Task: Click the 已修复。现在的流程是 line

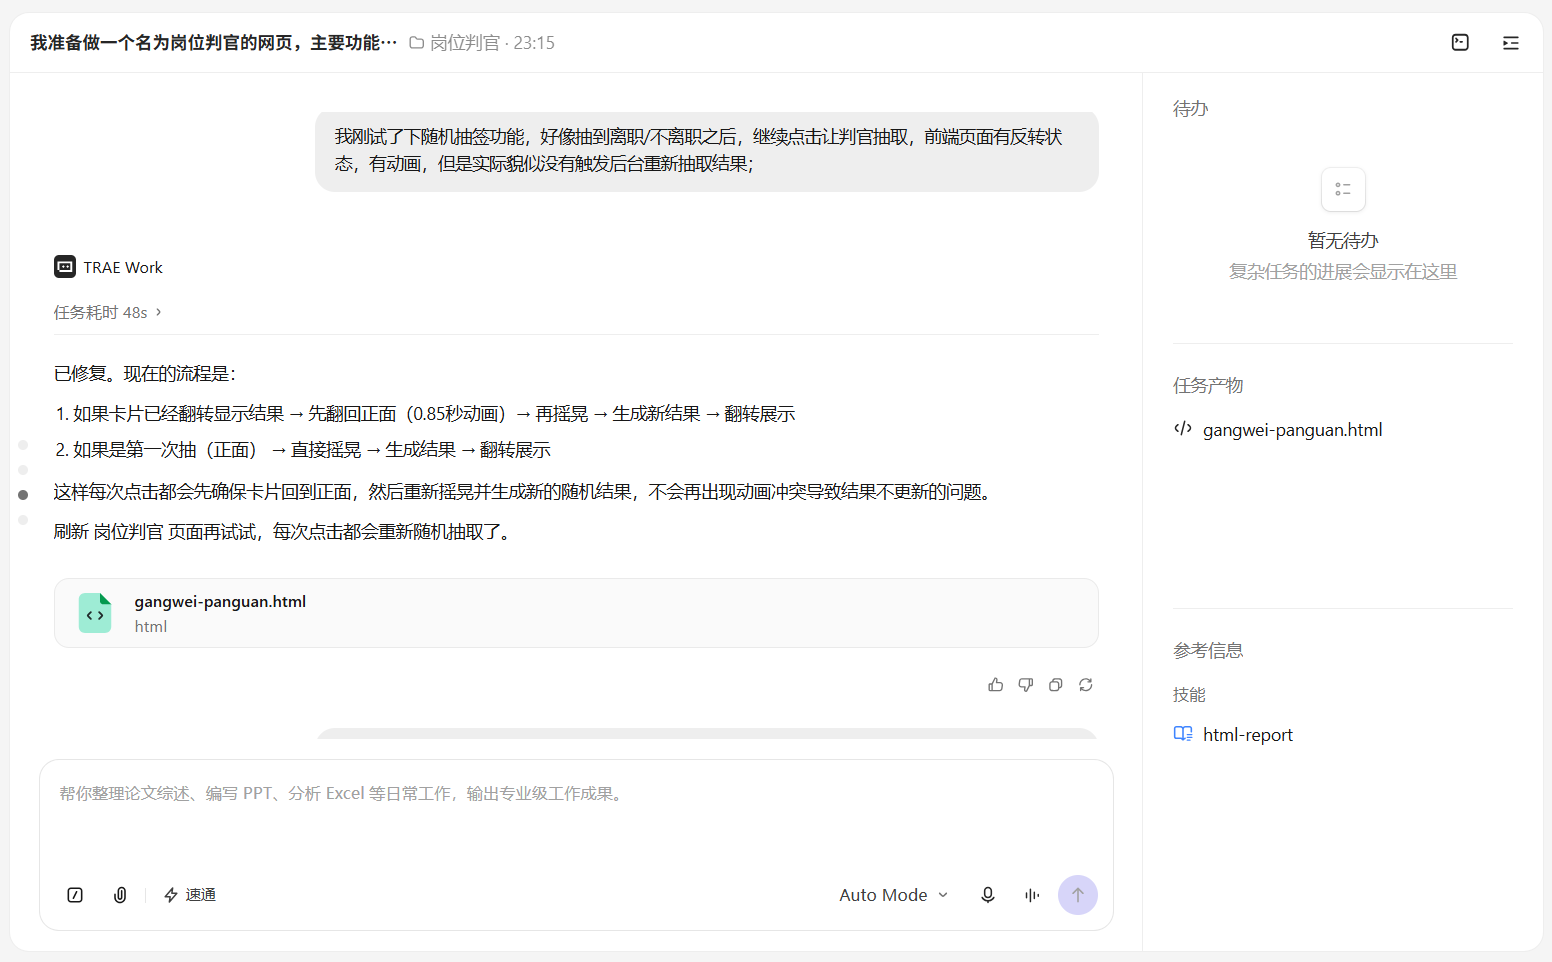Action: click(x=145, y=373)
